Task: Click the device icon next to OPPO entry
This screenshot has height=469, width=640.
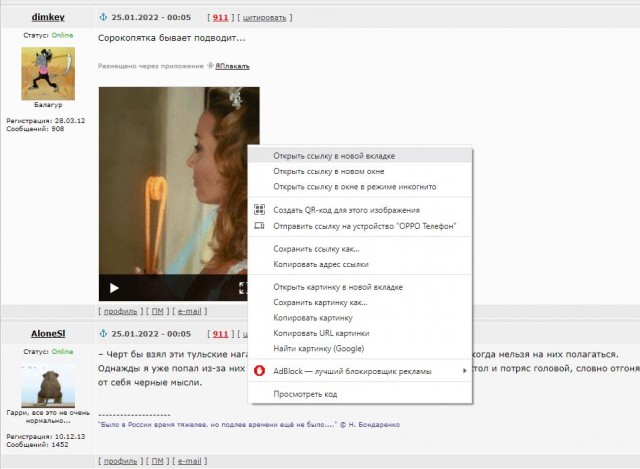Action: click(x=259, y=225)
